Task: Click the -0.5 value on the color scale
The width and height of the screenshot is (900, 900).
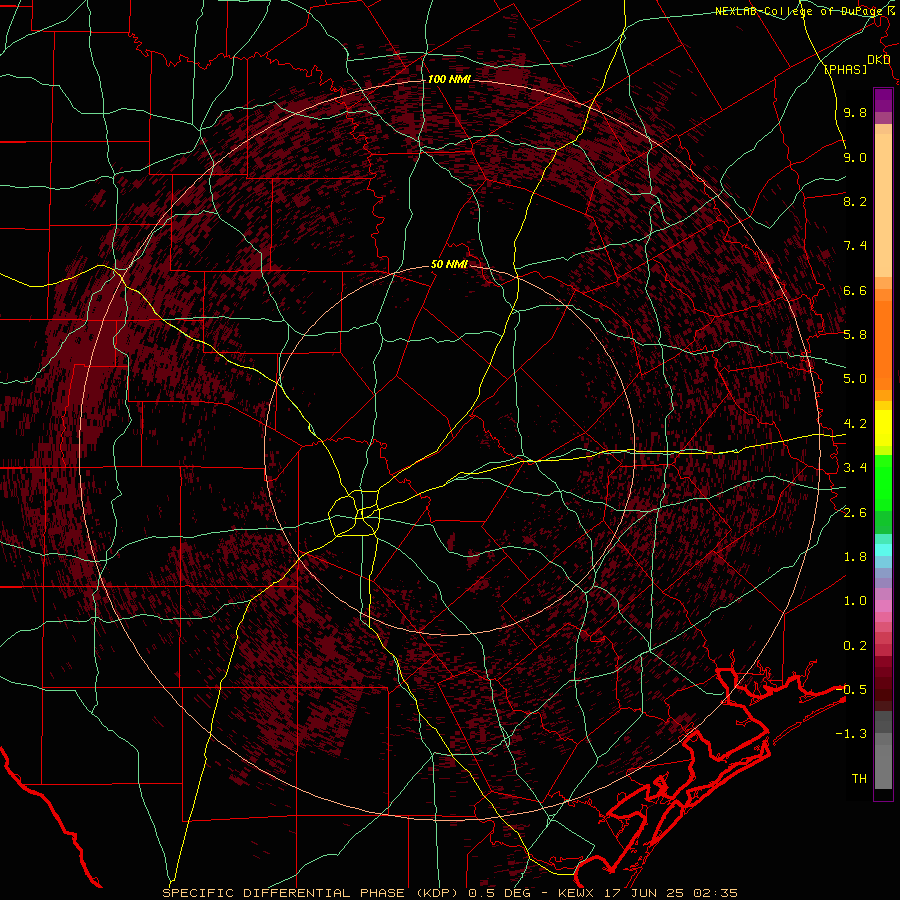Action: coord(851,689)
